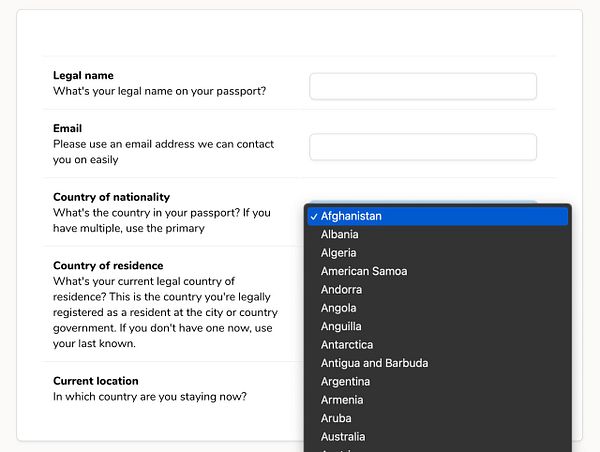Click the "Email" field label
This screenshot has width=600, height=452.
[x=67, y=128]
